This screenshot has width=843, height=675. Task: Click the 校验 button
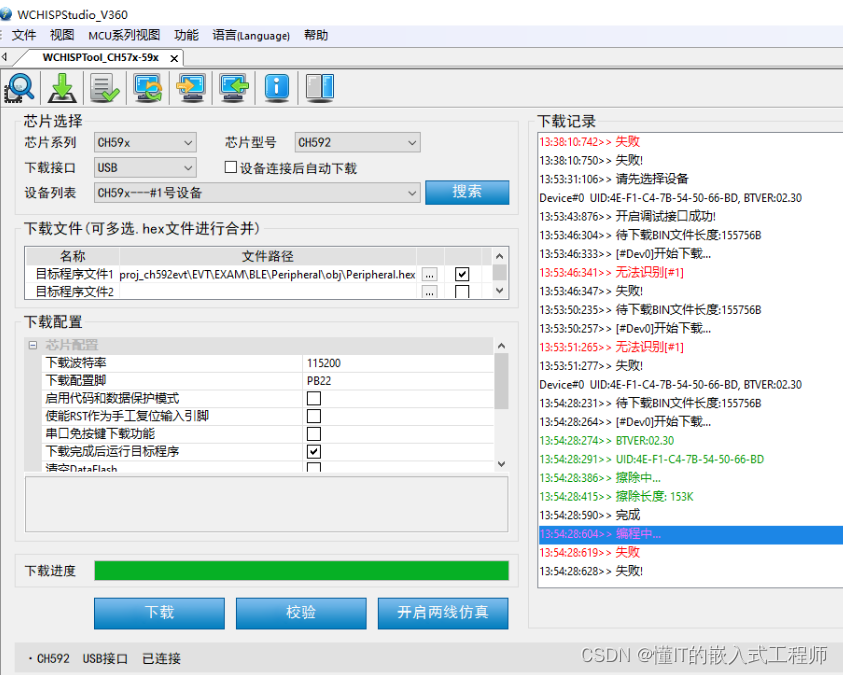[x=301, y=613]
